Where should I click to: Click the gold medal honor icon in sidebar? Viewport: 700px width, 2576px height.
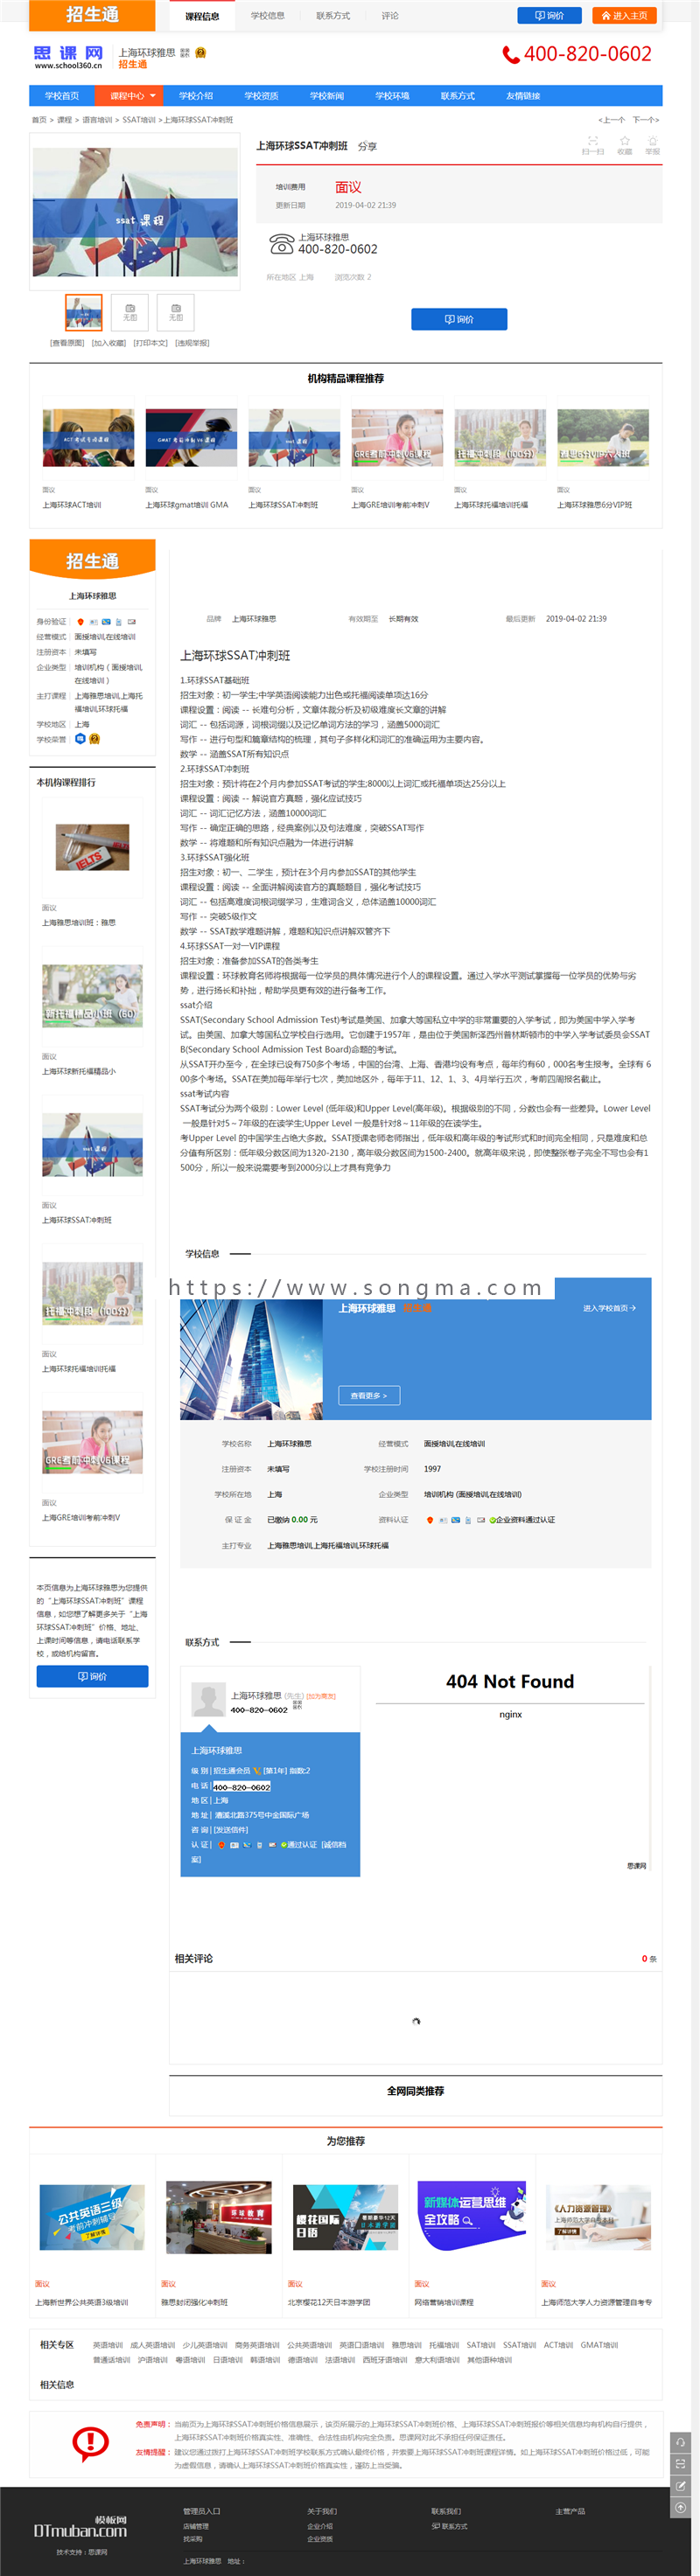(x=94, y=739)
